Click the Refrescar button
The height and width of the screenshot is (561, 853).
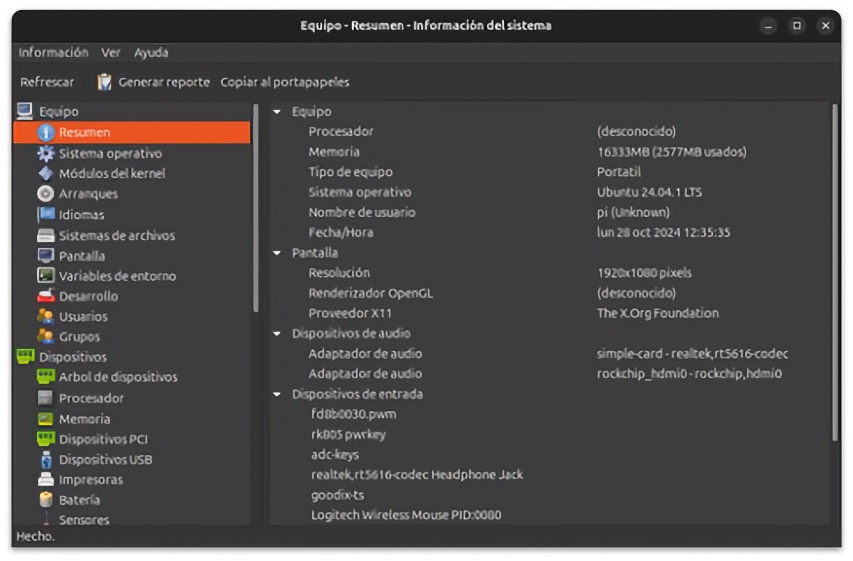click(47, 82)
